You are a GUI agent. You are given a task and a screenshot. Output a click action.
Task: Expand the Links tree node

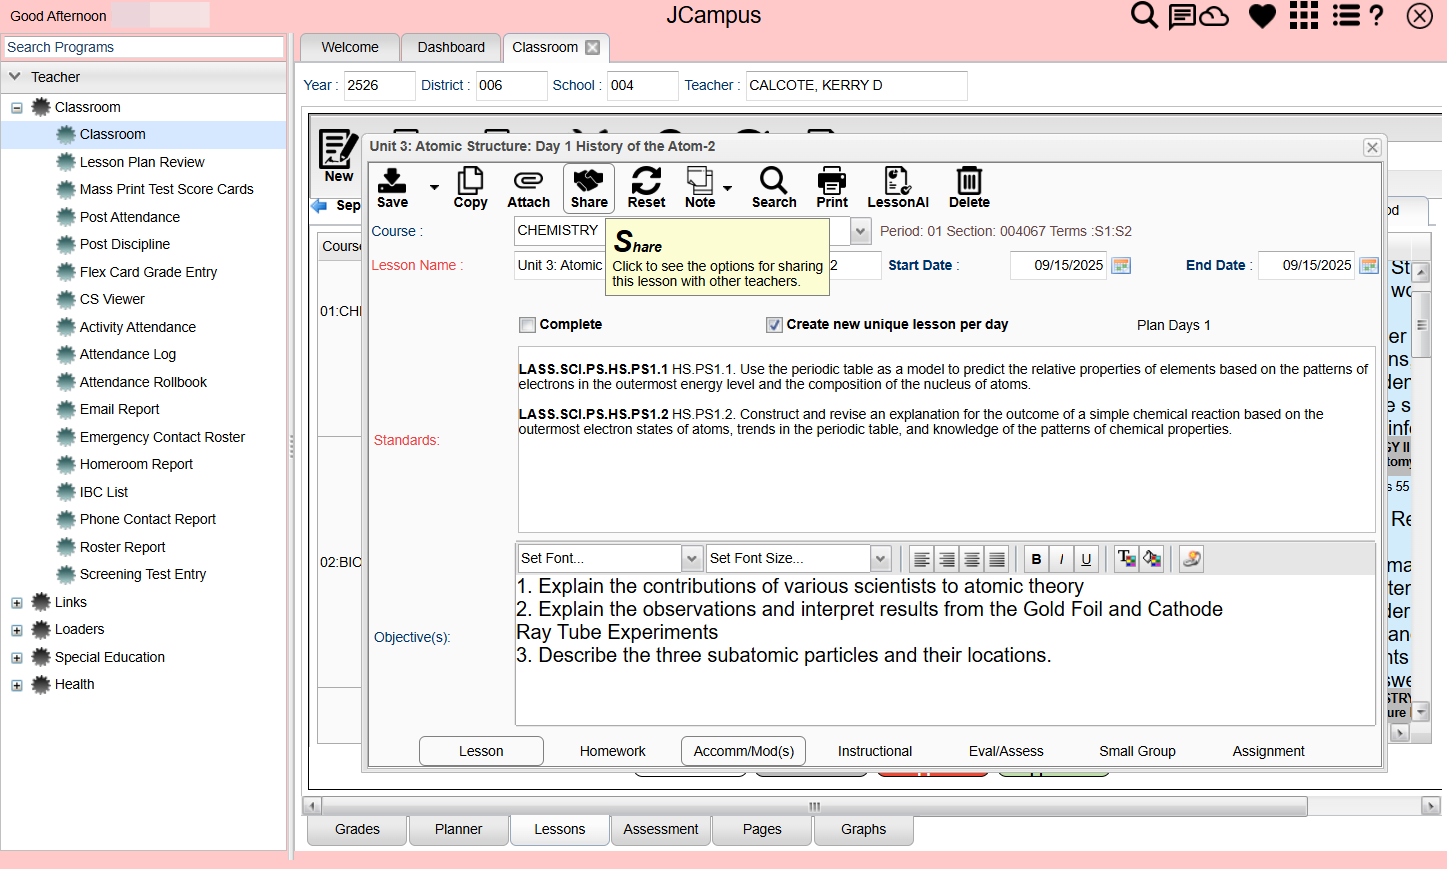(x=17, y=603)
